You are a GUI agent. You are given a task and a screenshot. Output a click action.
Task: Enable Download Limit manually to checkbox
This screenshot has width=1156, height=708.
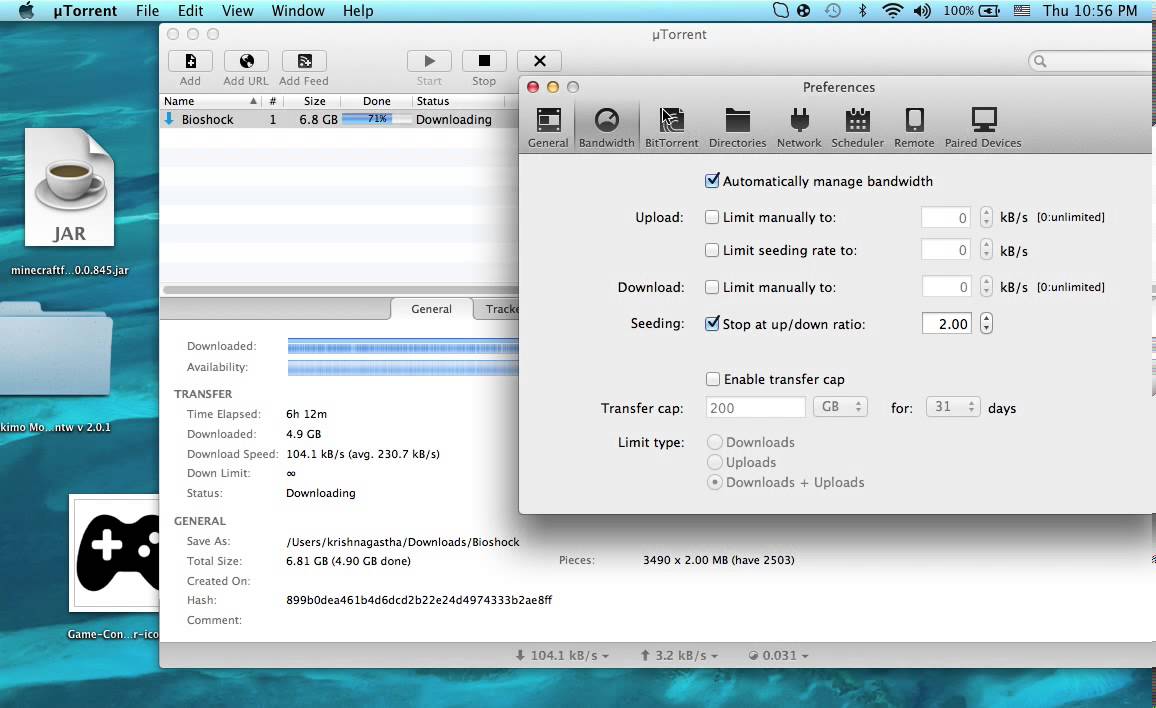pyautogui.click(x=712, y=287)
